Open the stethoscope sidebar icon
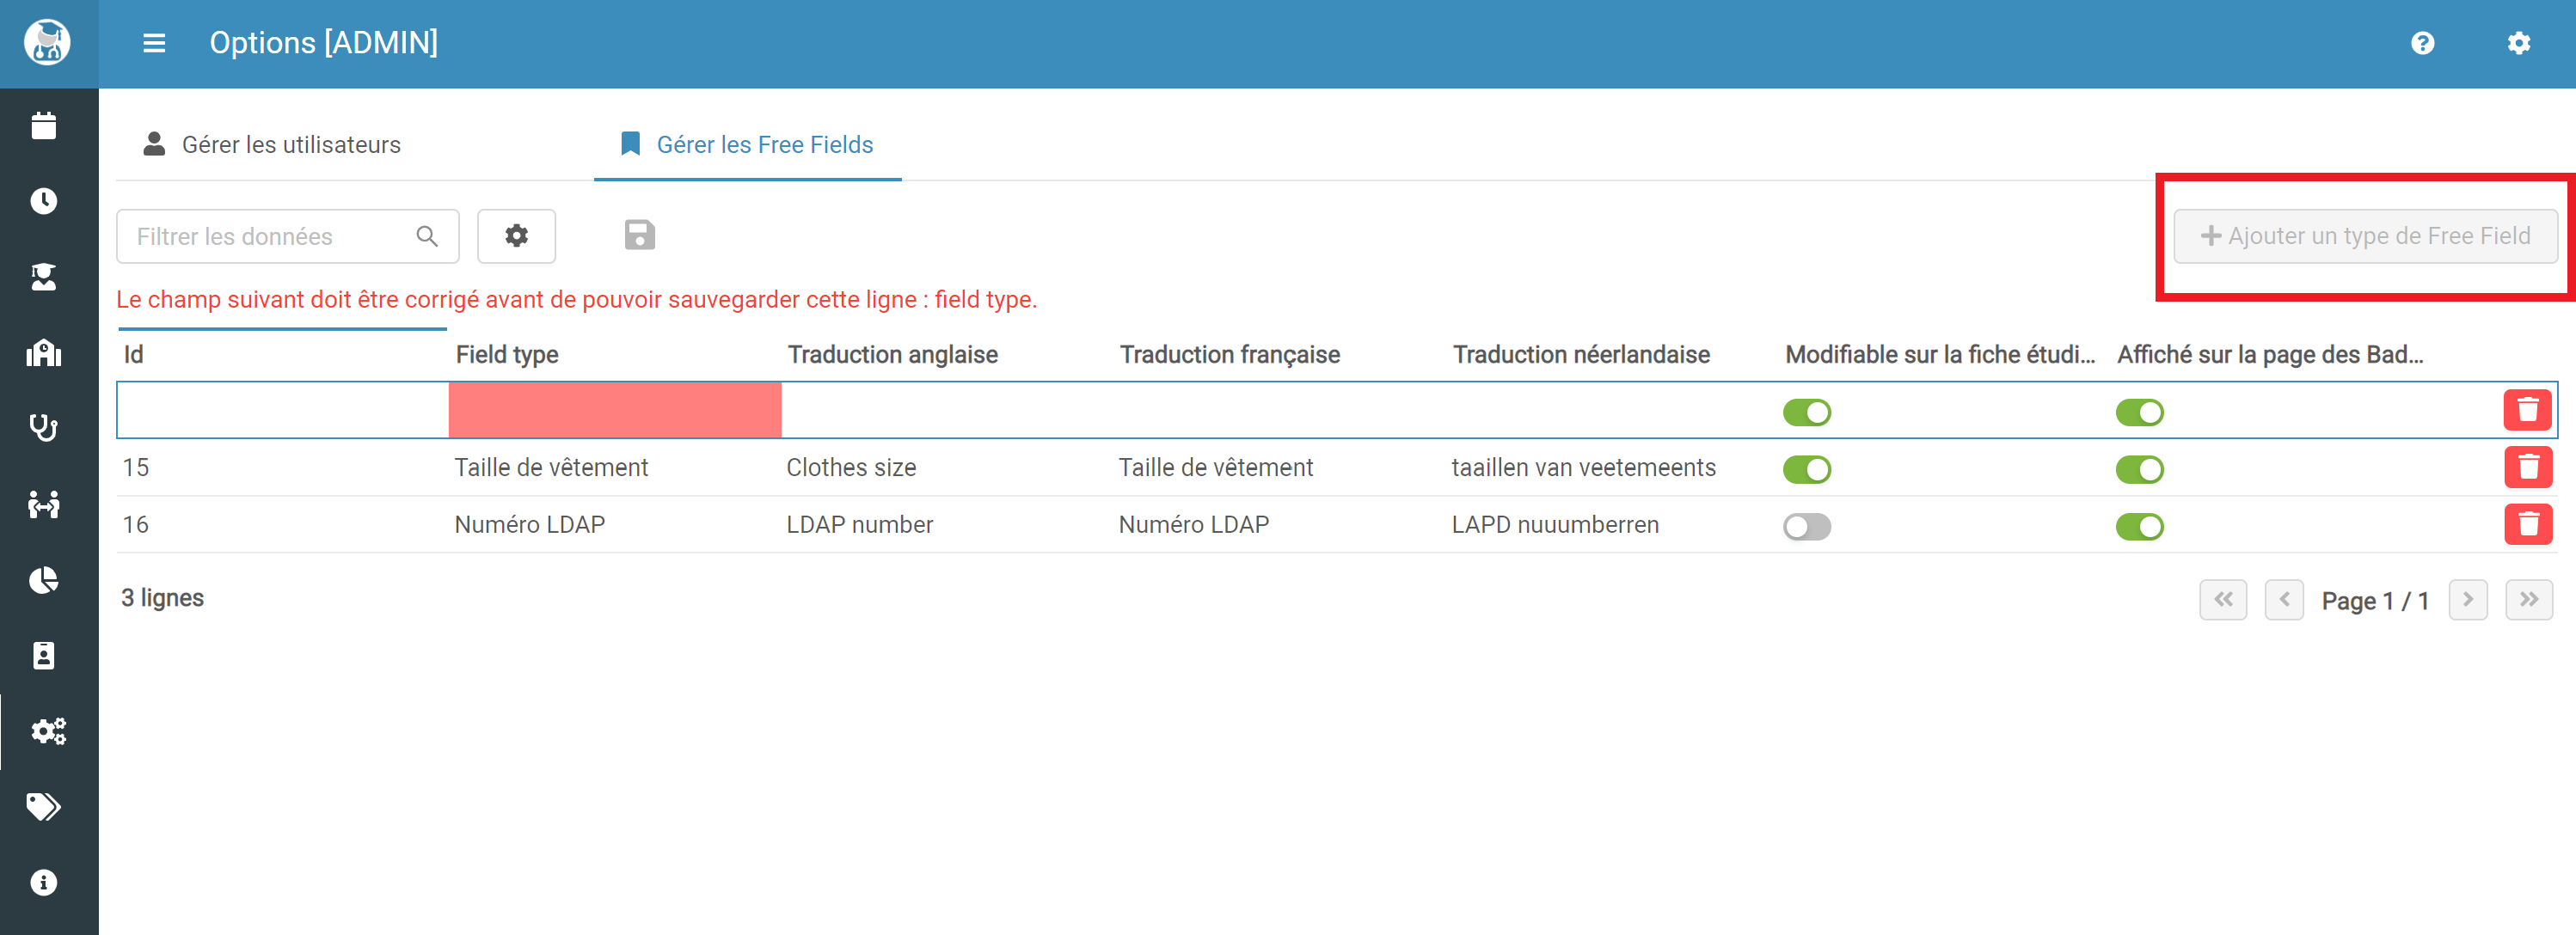This screenshot has height=935, width=2576. pyautogui.click(x=44, y=428)
